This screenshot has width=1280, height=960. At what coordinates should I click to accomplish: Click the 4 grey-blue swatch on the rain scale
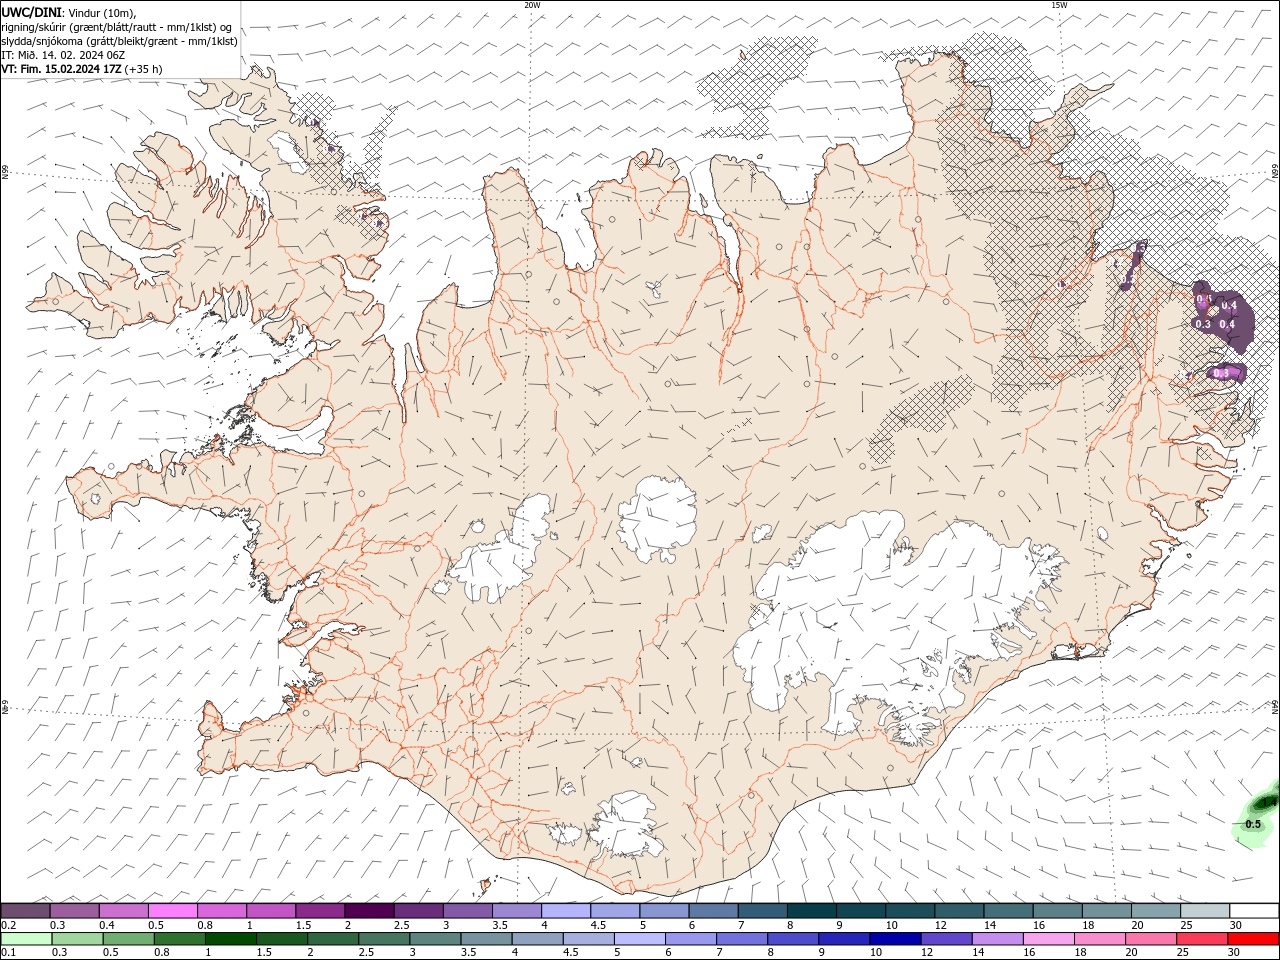[536, 939]
